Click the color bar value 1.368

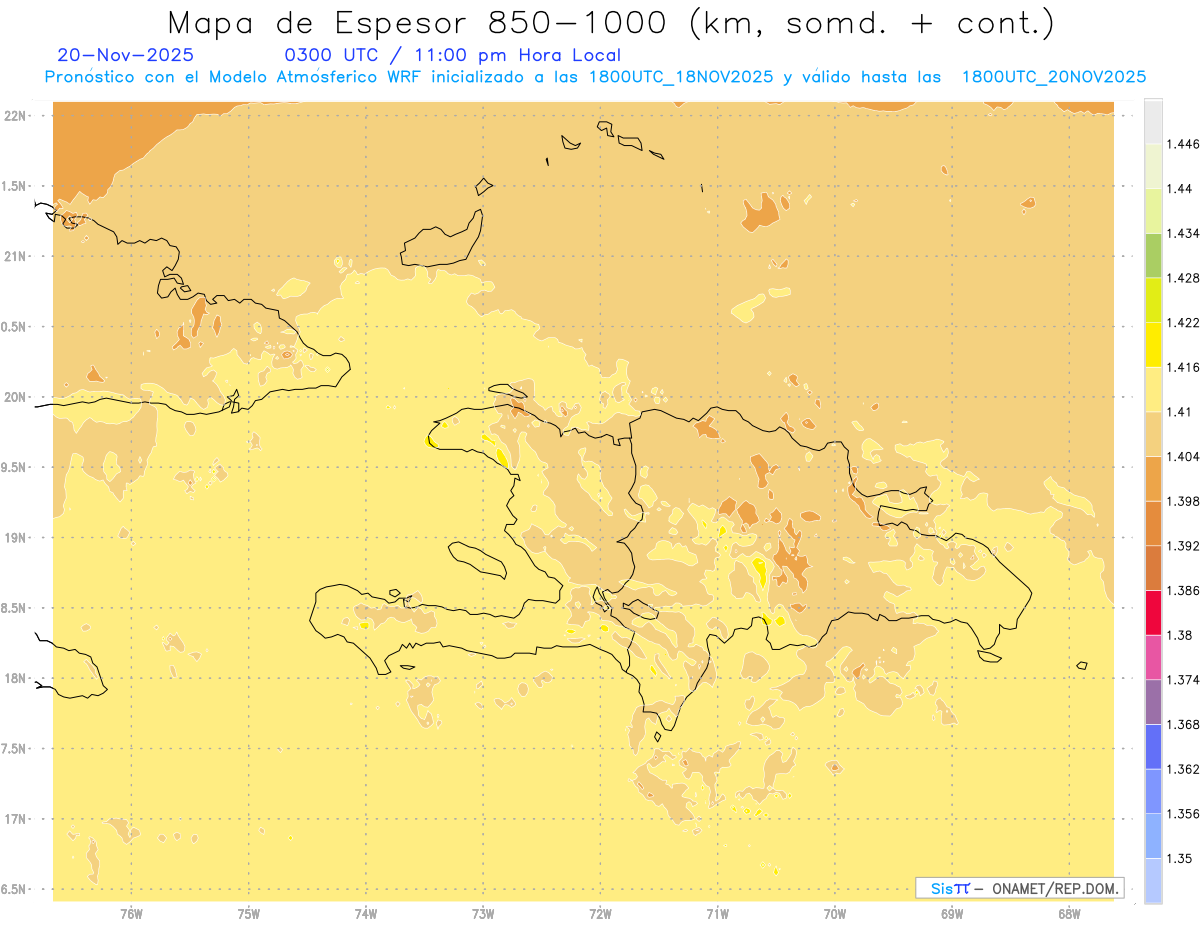pos(1185,724)
